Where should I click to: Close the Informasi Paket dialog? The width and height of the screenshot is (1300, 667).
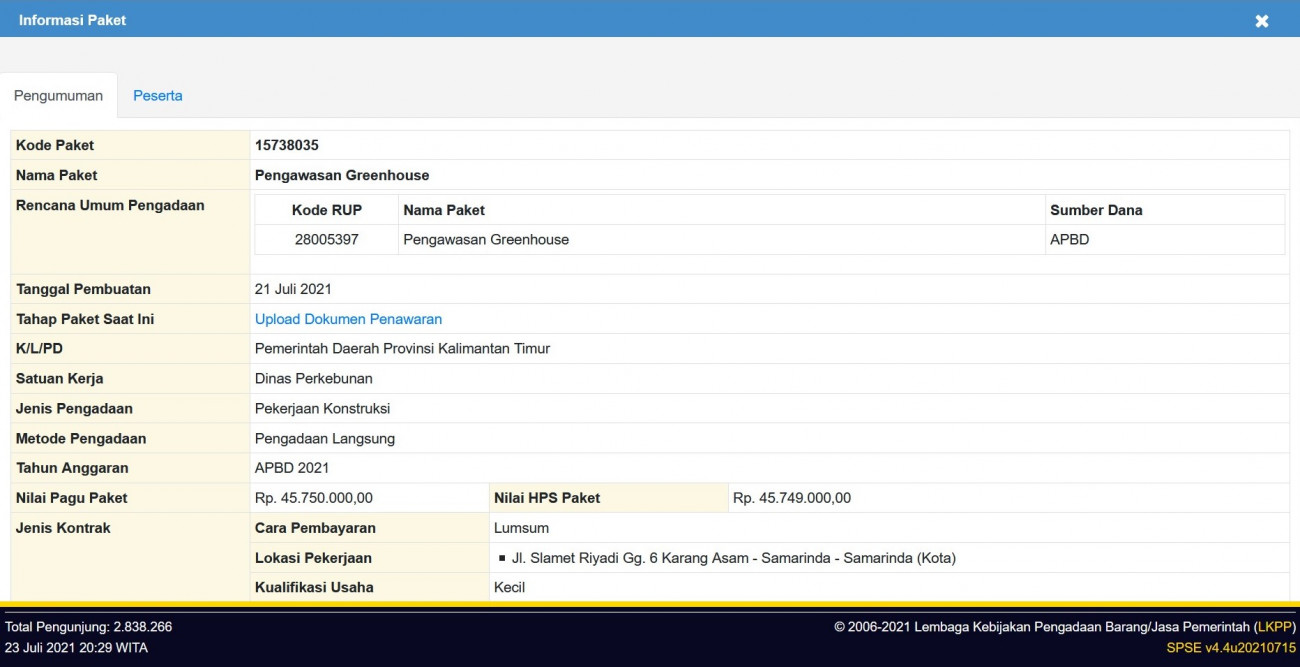click(x=1262, y=21)
